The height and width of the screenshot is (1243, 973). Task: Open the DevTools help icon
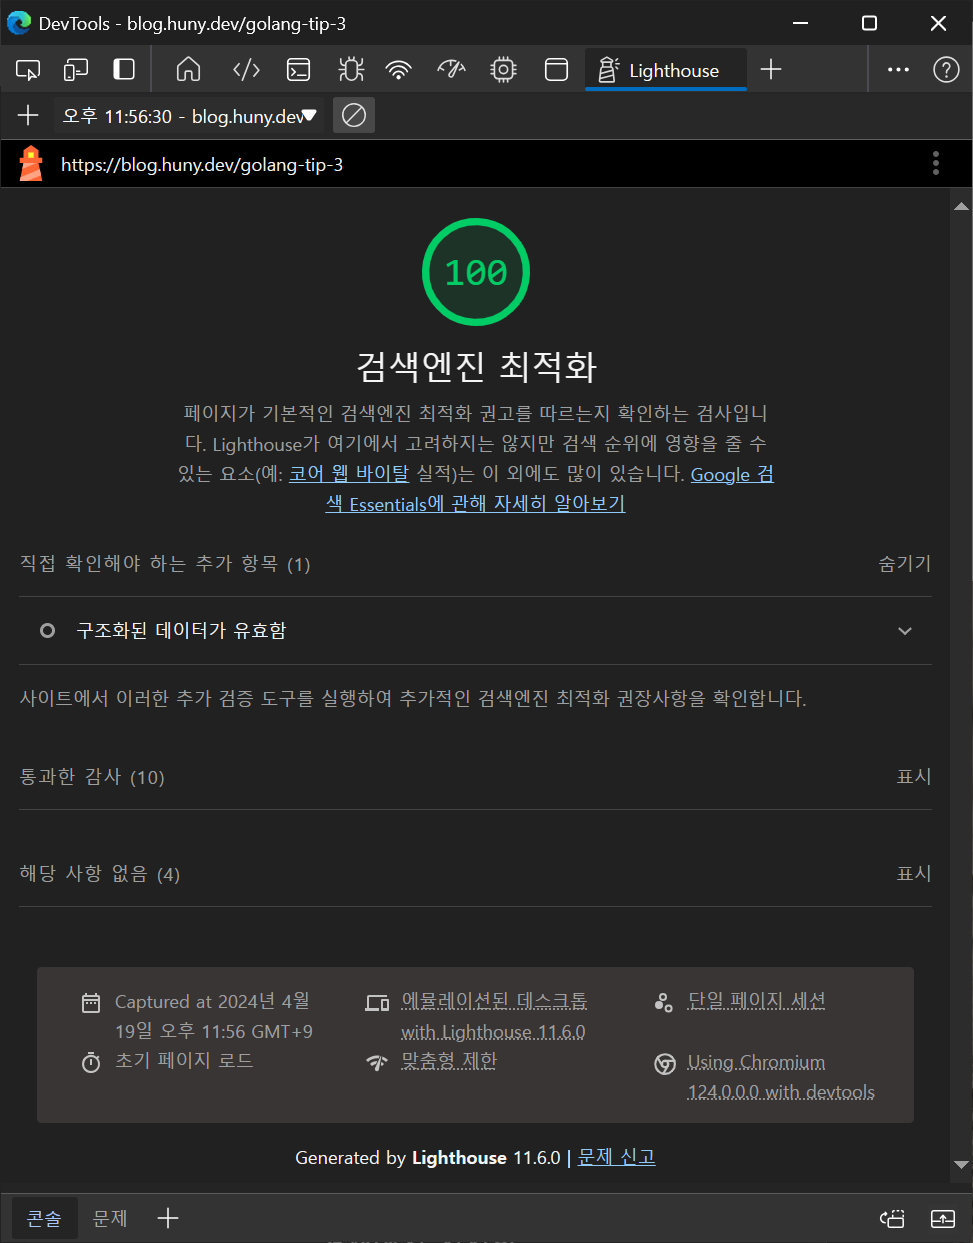[946, 69]
